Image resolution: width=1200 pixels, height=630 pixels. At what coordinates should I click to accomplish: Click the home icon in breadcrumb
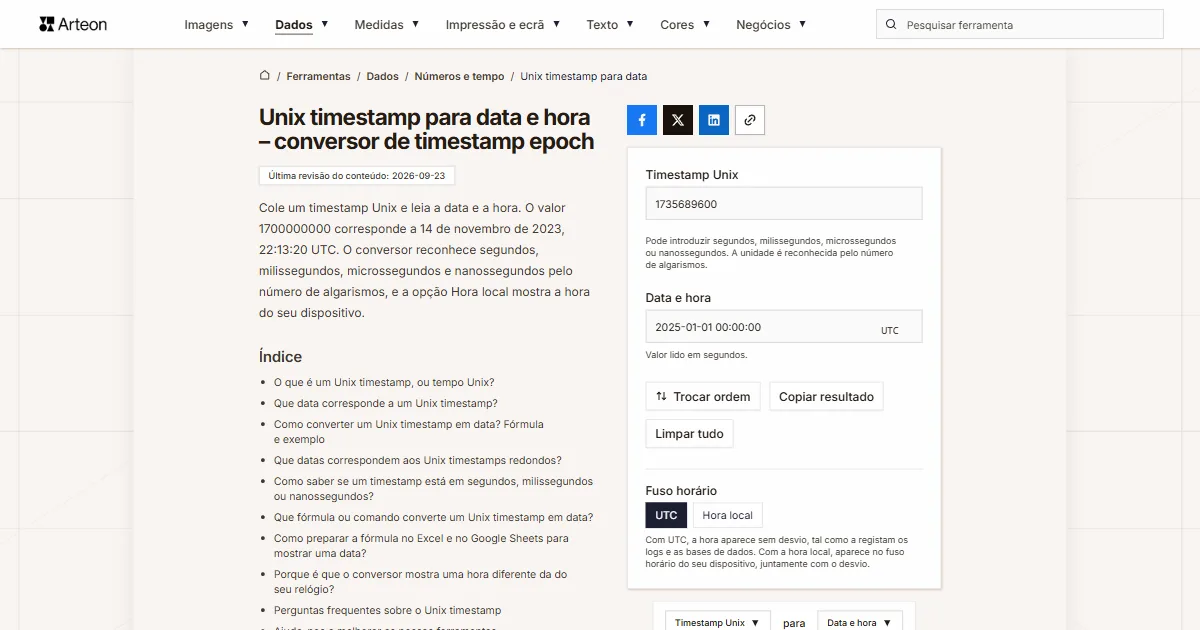(265, 76)
